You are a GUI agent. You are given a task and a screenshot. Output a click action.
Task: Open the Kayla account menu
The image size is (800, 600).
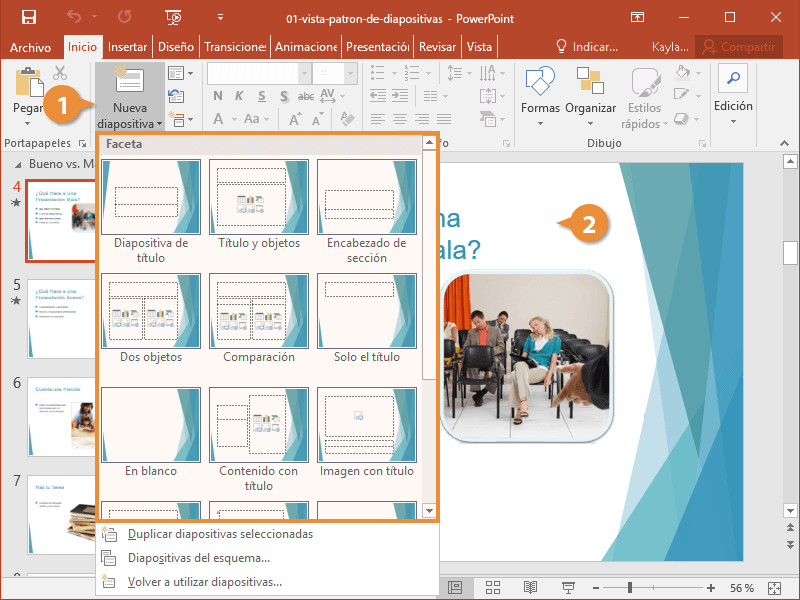[x=670, y=47]
